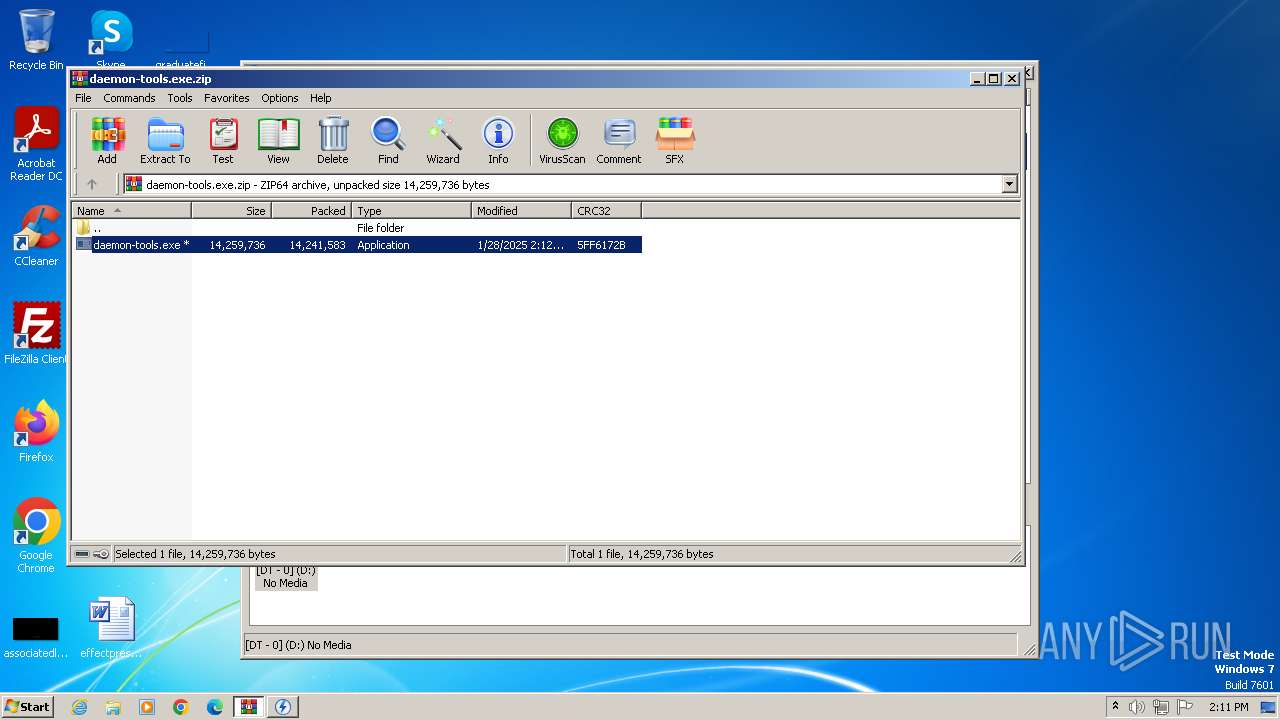Run the Test archive tool
Viewport: 1280px width, 720px height.
pyautogui.click(x=223, y=140)
